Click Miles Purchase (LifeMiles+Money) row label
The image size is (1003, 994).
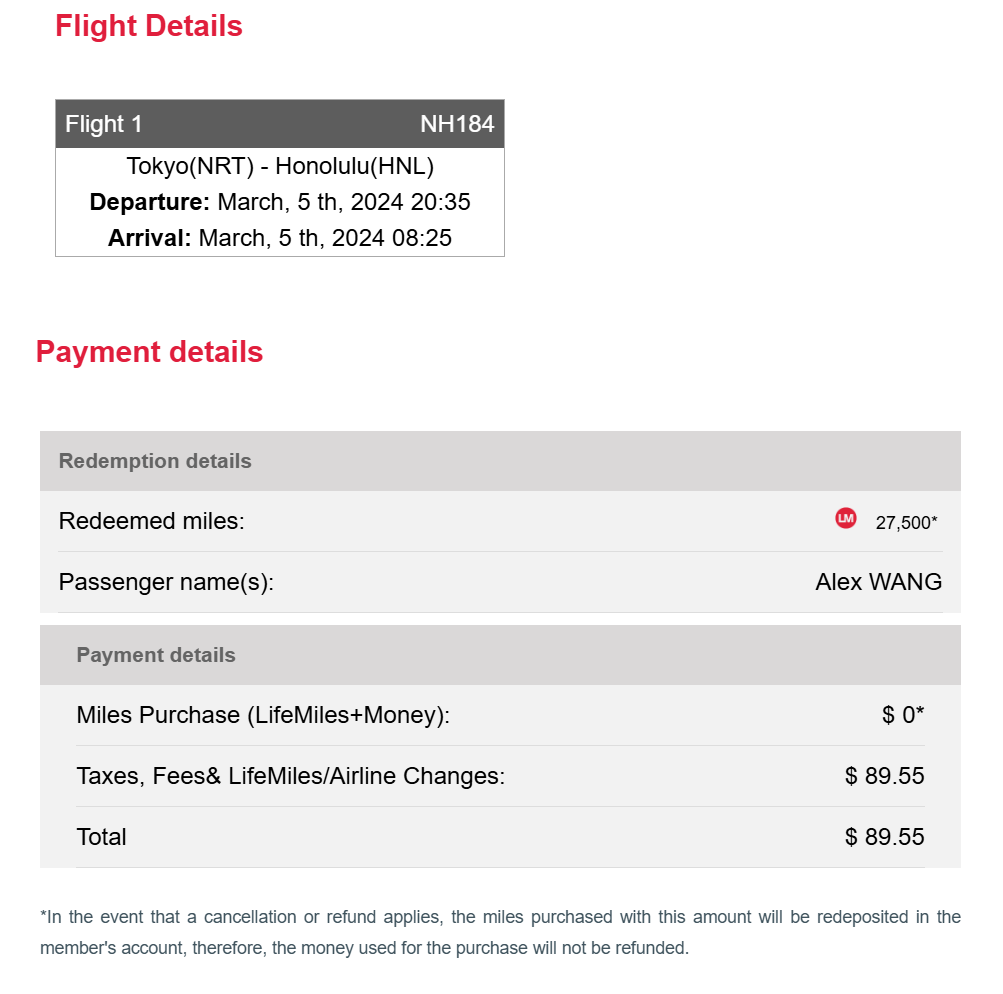[263, 715]
